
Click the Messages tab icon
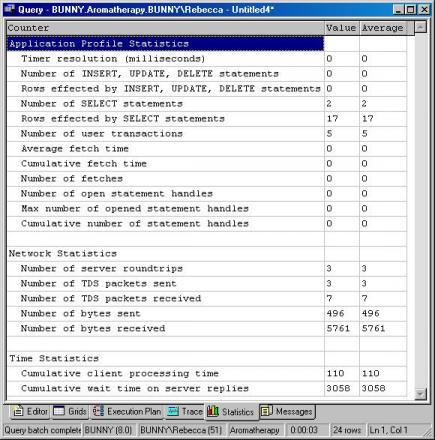point(267,411)
